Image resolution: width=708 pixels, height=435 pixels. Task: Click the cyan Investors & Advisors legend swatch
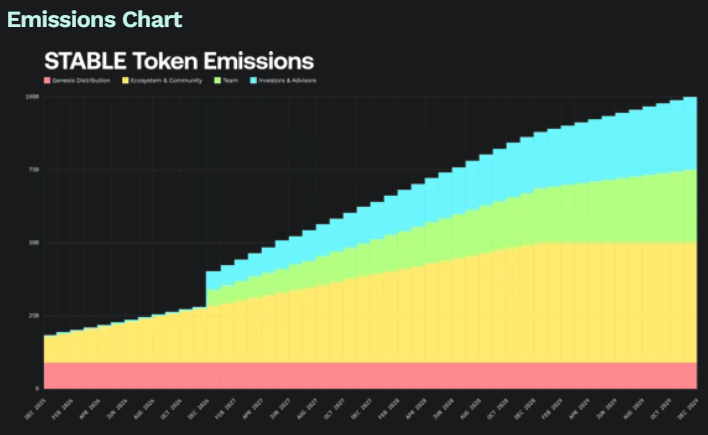point(252,80)
